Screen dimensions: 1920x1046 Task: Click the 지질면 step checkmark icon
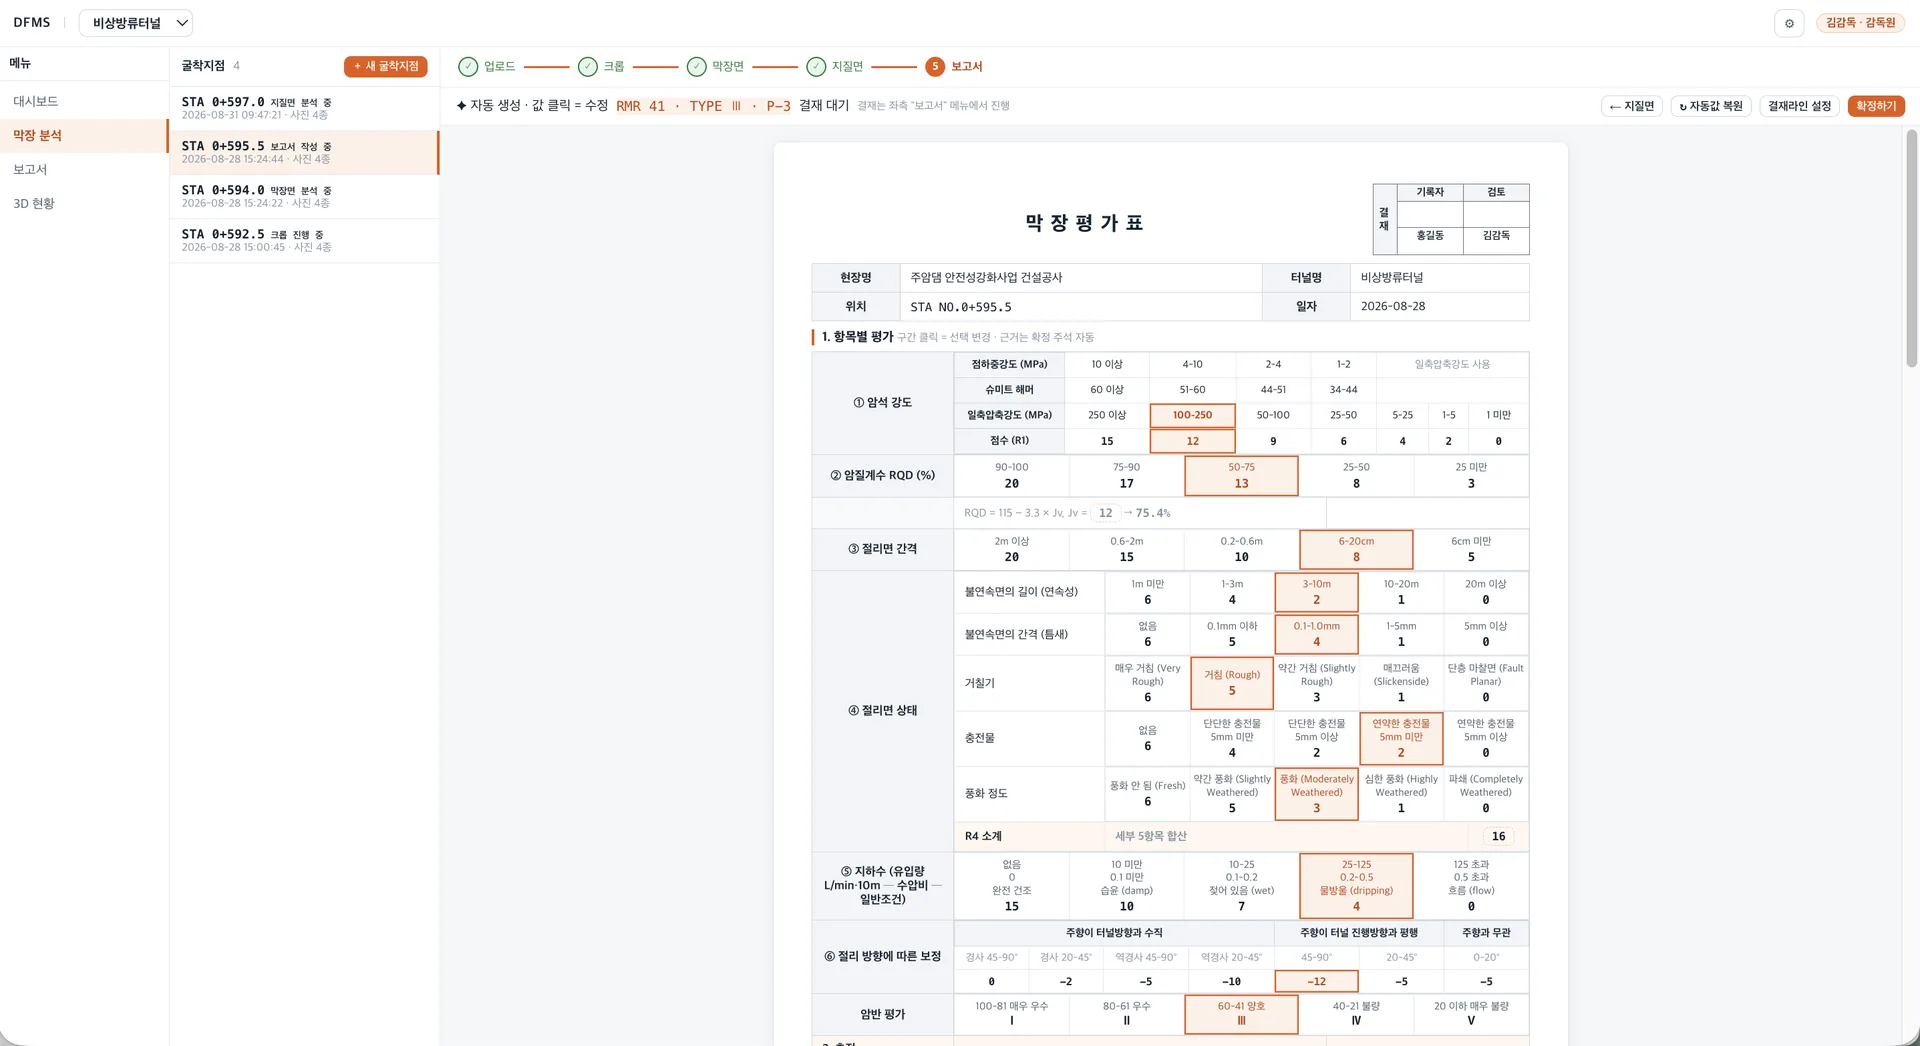[816, 67]
